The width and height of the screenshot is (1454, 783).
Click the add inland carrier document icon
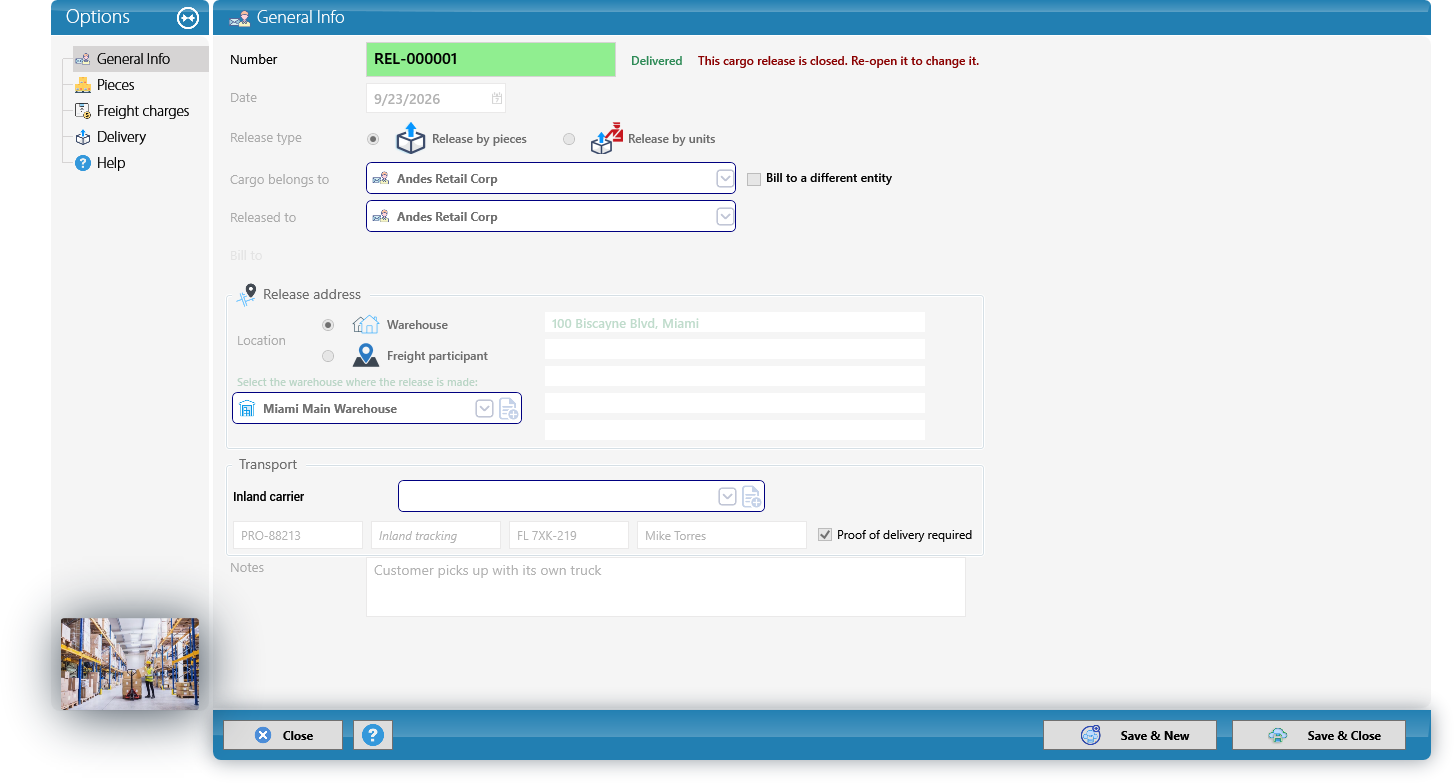click(x=751, y=497)
